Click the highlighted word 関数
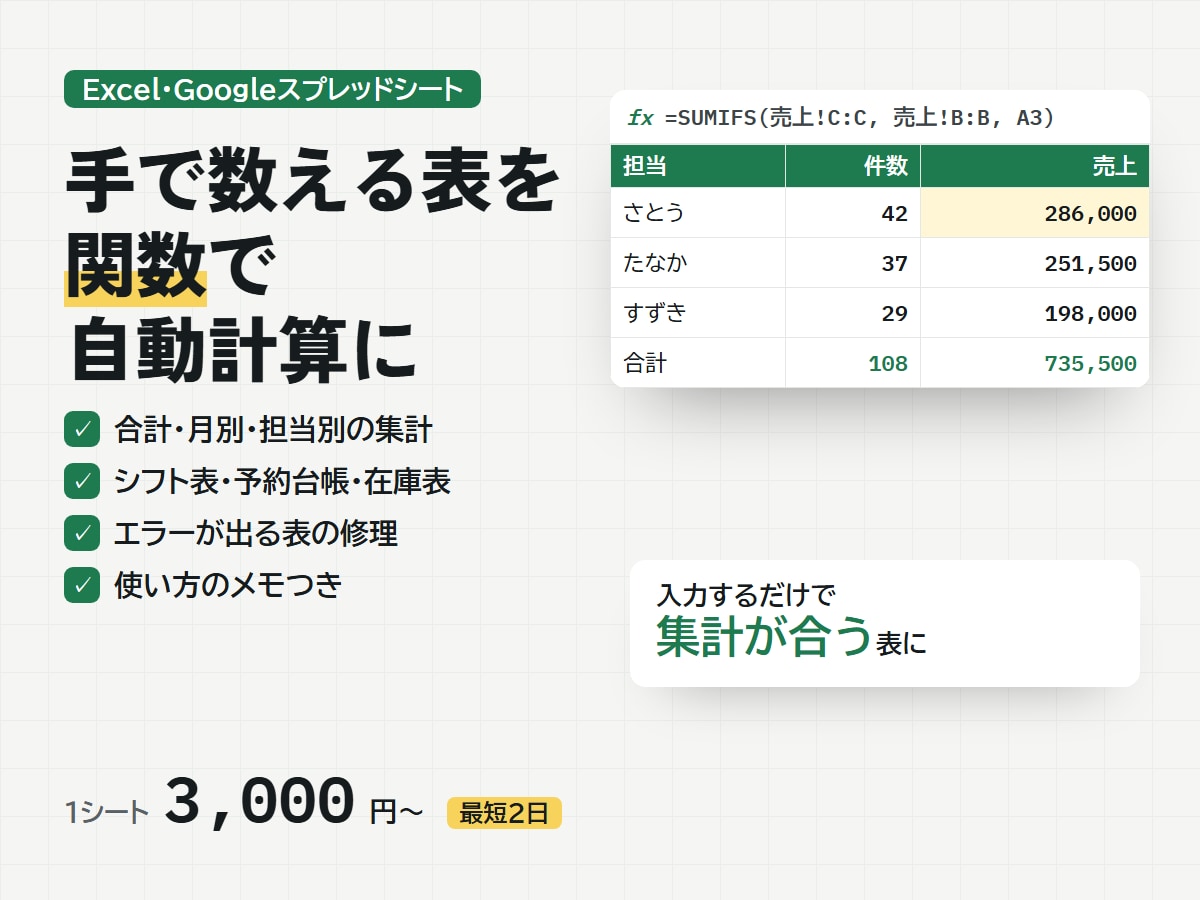 tap(136, 268)
